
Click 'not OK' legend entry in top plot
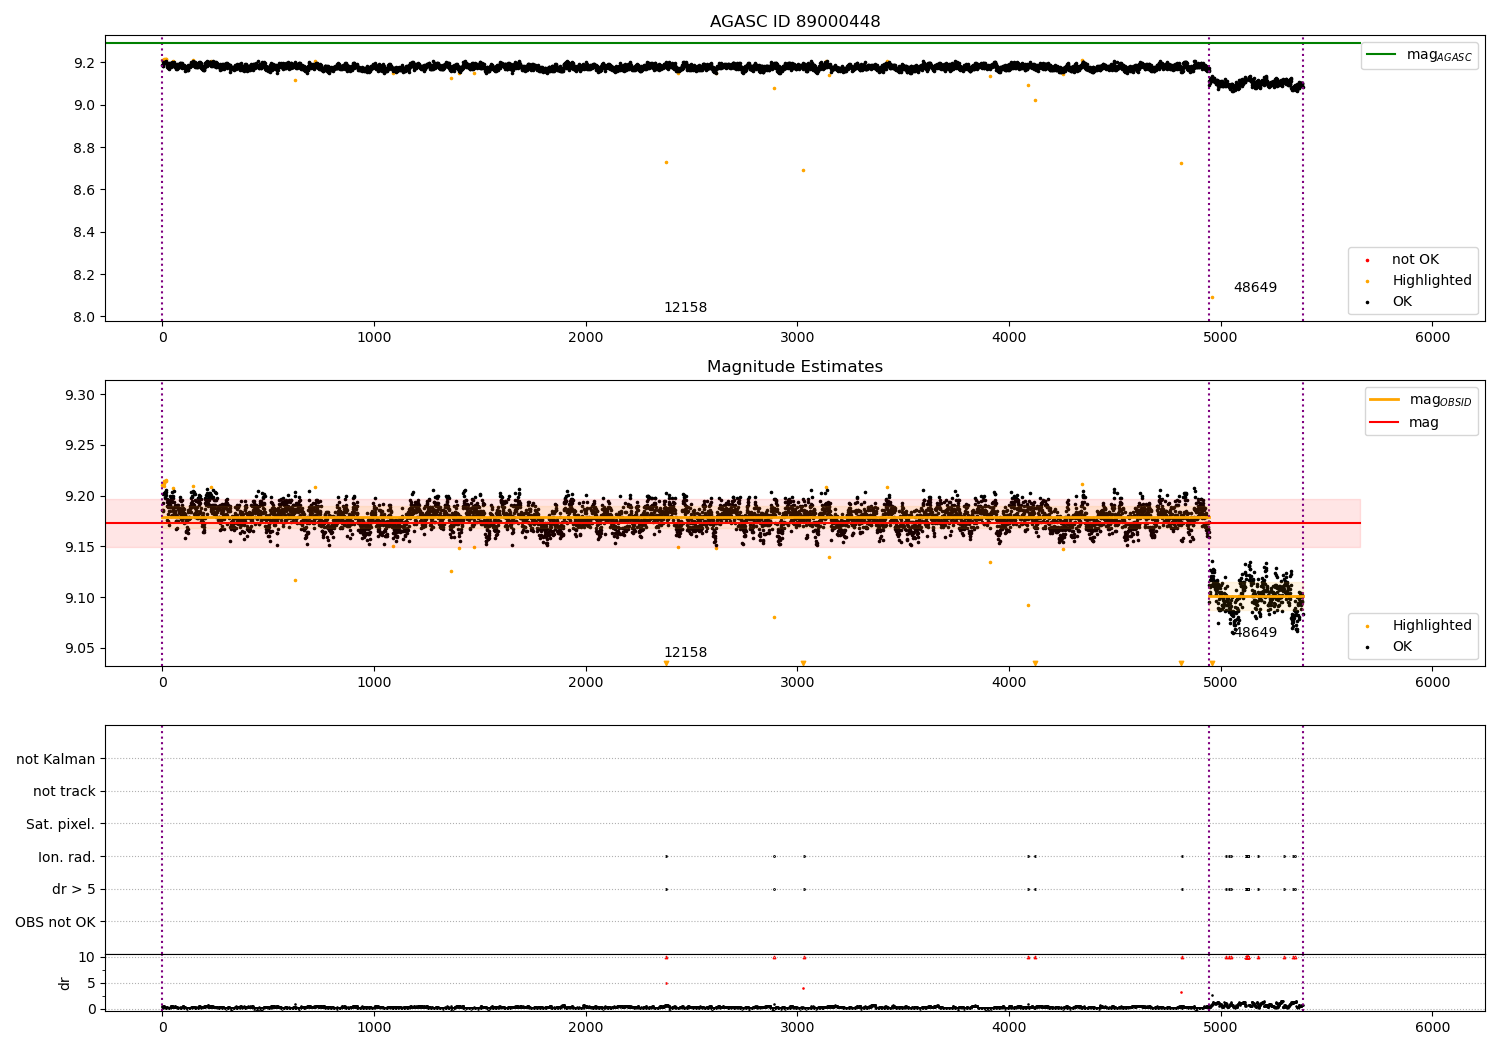(x=1415, y=260)
